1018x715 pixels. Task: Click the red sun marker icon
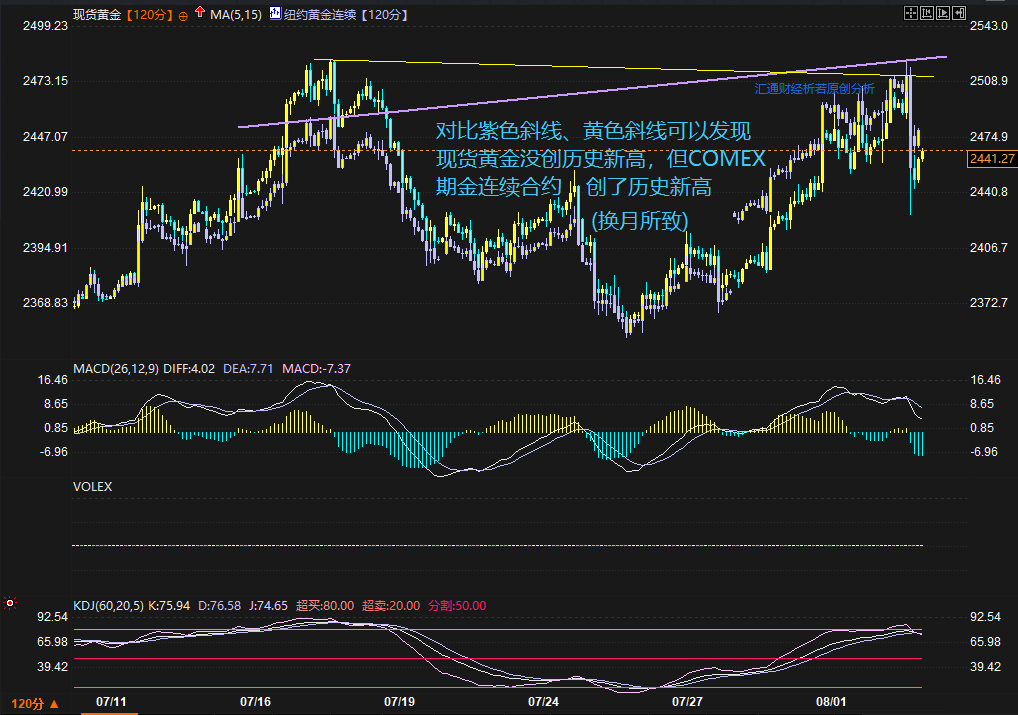click(x=11, y=603)
